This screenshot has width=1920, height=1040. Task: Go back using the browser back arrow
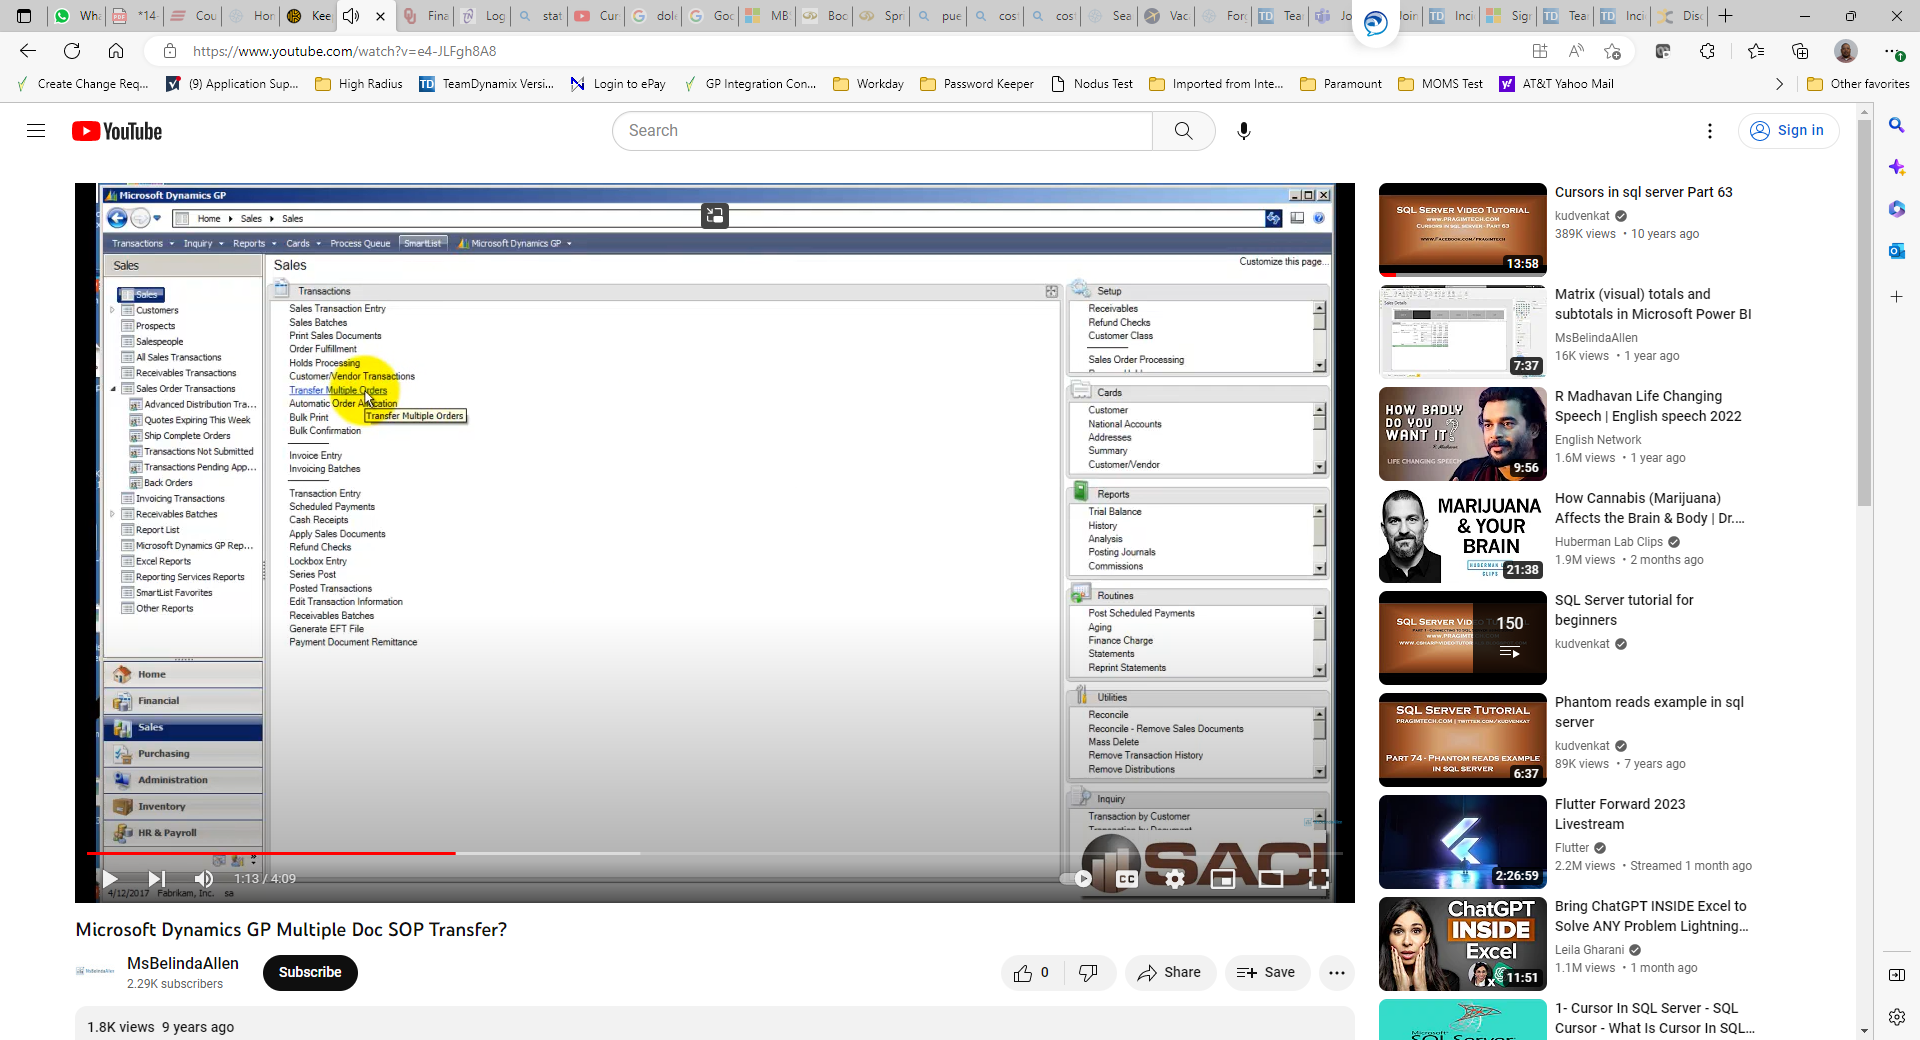click(28, 51)
